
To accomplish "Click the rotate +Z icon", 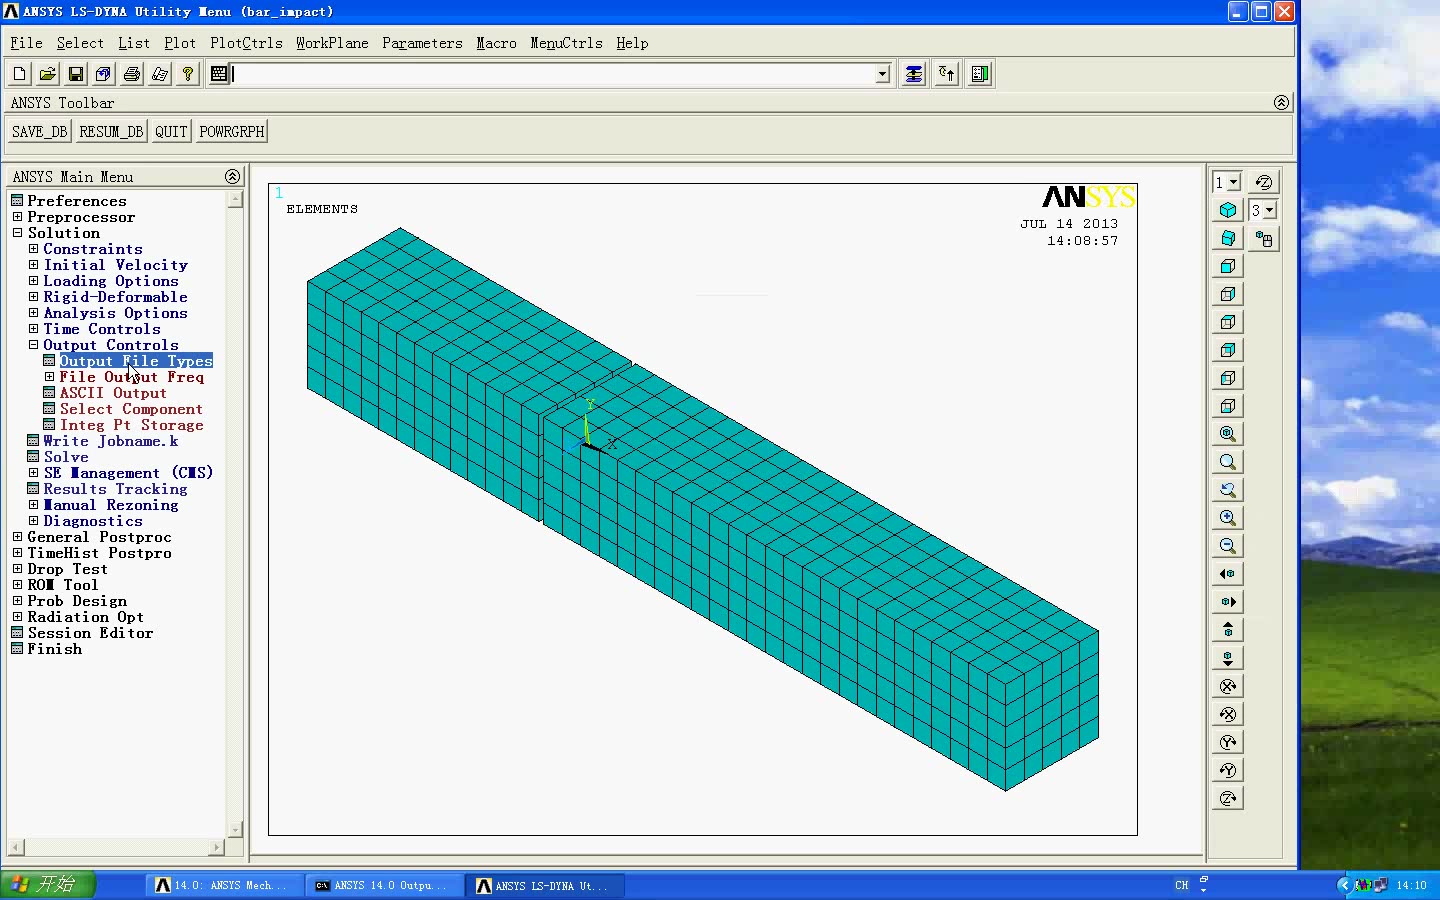I will pos(1227,797).
